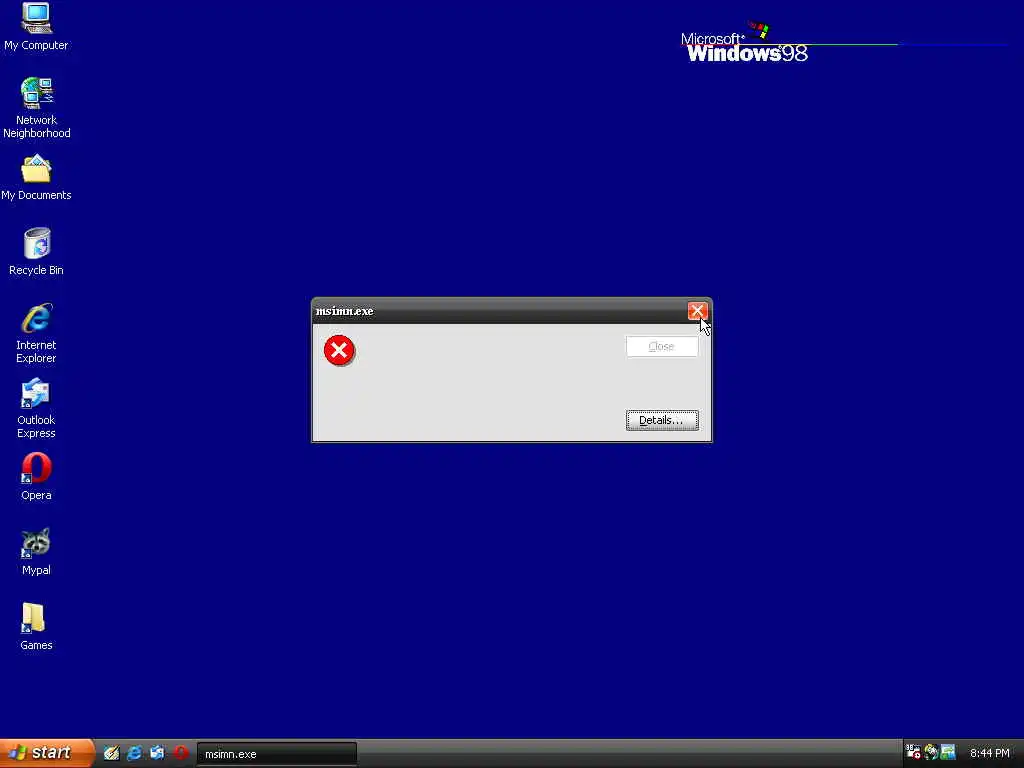
Task: Click the Details... button in the dialog
Action: [x=662, y=420]
